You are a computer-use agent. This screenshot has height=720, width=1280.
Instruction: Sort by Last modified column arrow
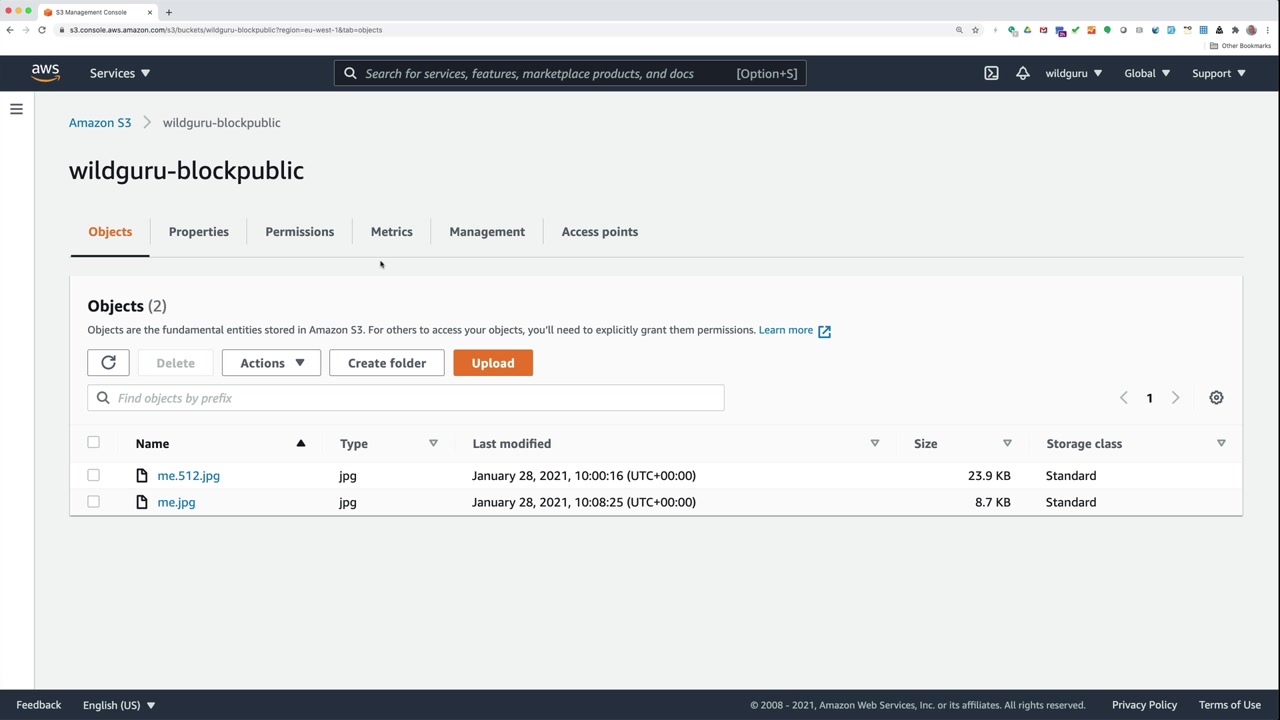[x=874, y=443]
